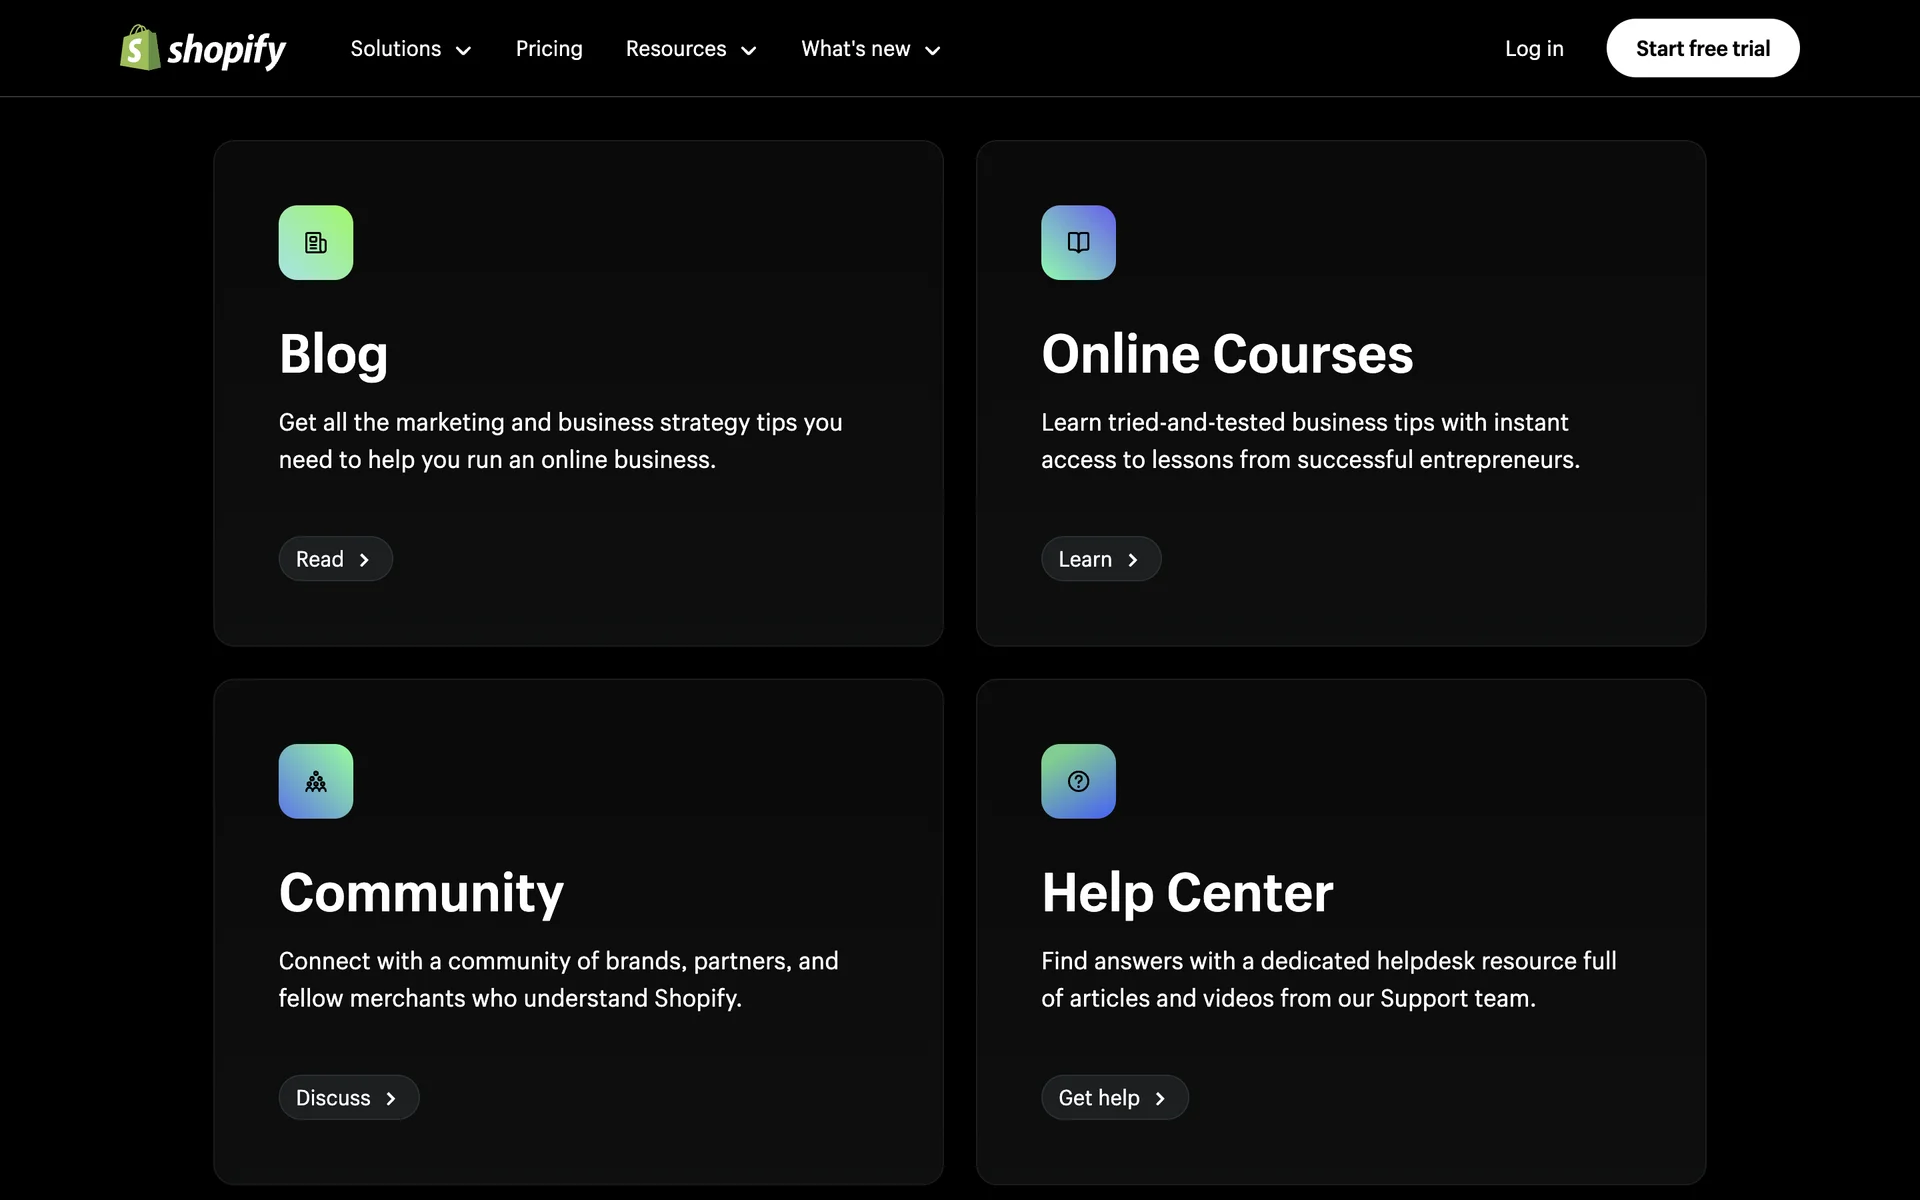Click the arrow next to Read
Image resolution: width=1920 pixels, height=1200 pixels.
coord(364,560)
